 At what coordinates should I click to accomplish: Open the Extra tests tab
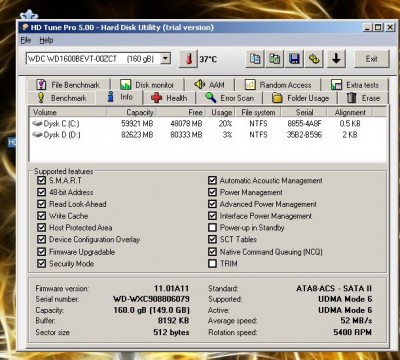[x=355, y=85]
